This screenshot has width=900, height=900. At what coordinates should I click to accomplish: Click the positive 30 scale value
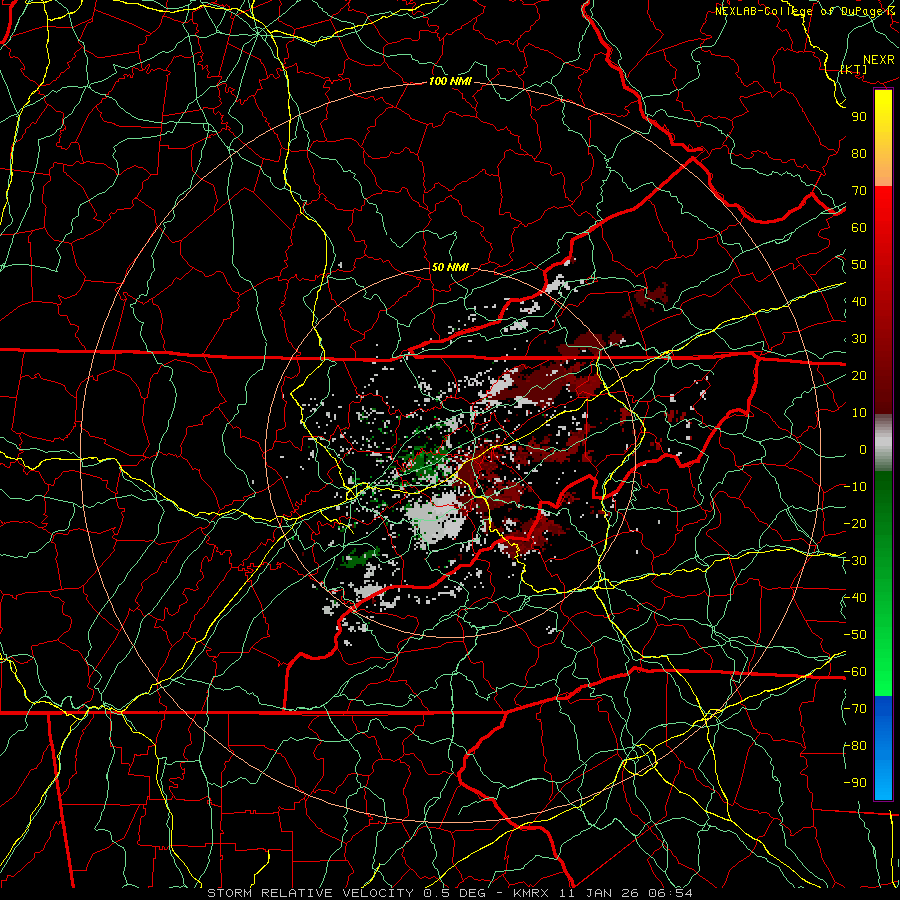[859, 339]
